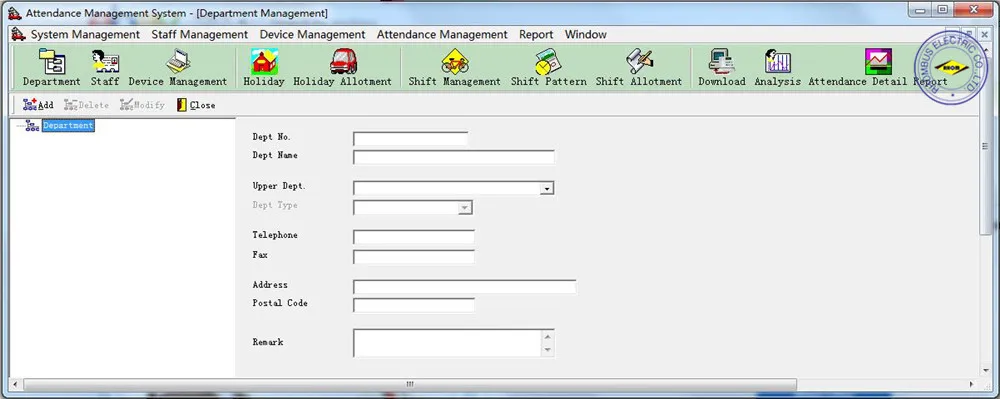
Task: Focus the Address input field
Action: pyautogui.click(x=464, y=287)
